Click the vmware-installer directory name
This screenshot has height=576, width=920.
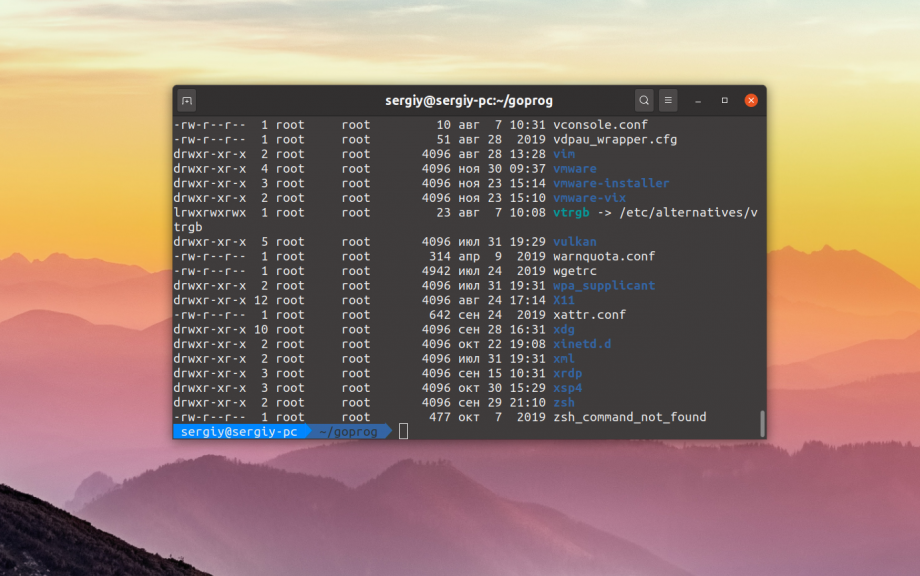(610, 183)
